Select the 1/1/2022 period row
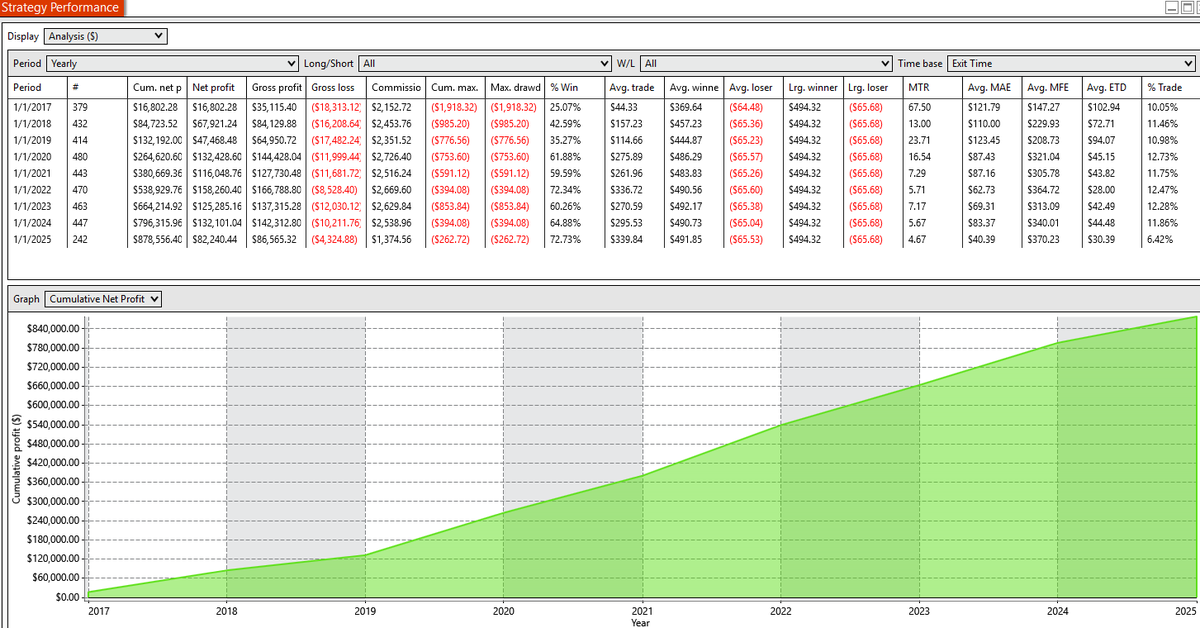Image resolution: width=1200 pixels, height=628 pixels. pyautogui.click(x=602, y=190)
